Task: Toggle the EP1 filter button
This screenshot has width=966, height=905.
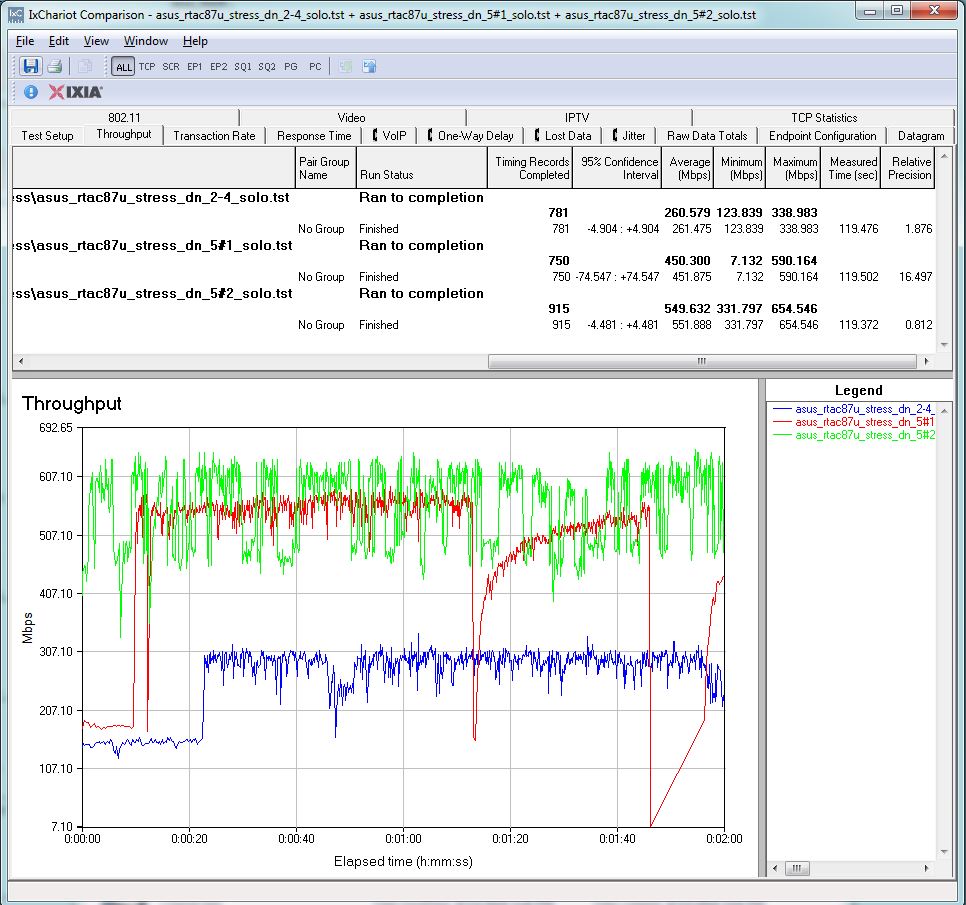Action: [x=195, y=67]
